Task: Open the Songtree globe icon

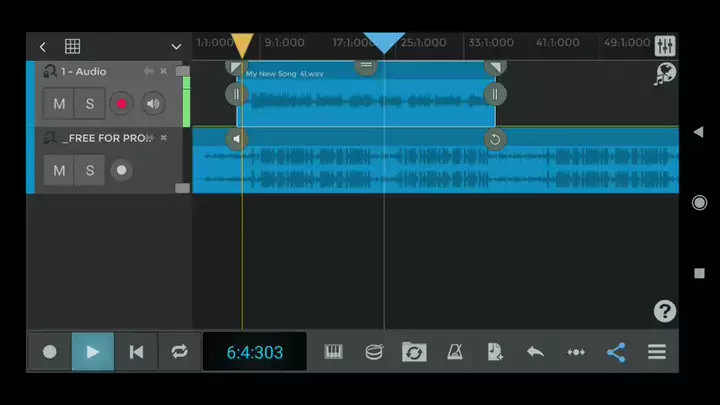Action: pos(665,74)
